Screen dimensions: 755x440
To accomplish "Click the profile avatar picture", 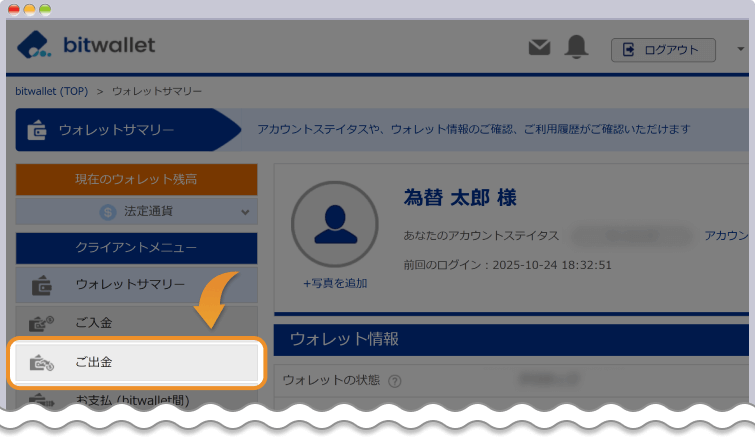I will tap(335, 224).
